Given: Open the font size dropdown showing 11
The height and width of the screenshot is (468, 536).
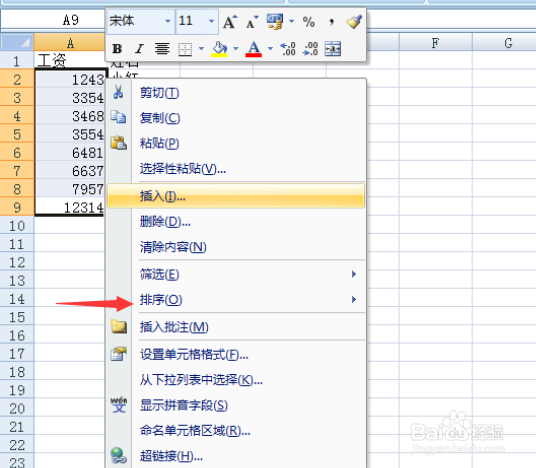Looking at the screenshot, I should pyautogui.click(x=212, y=22).
